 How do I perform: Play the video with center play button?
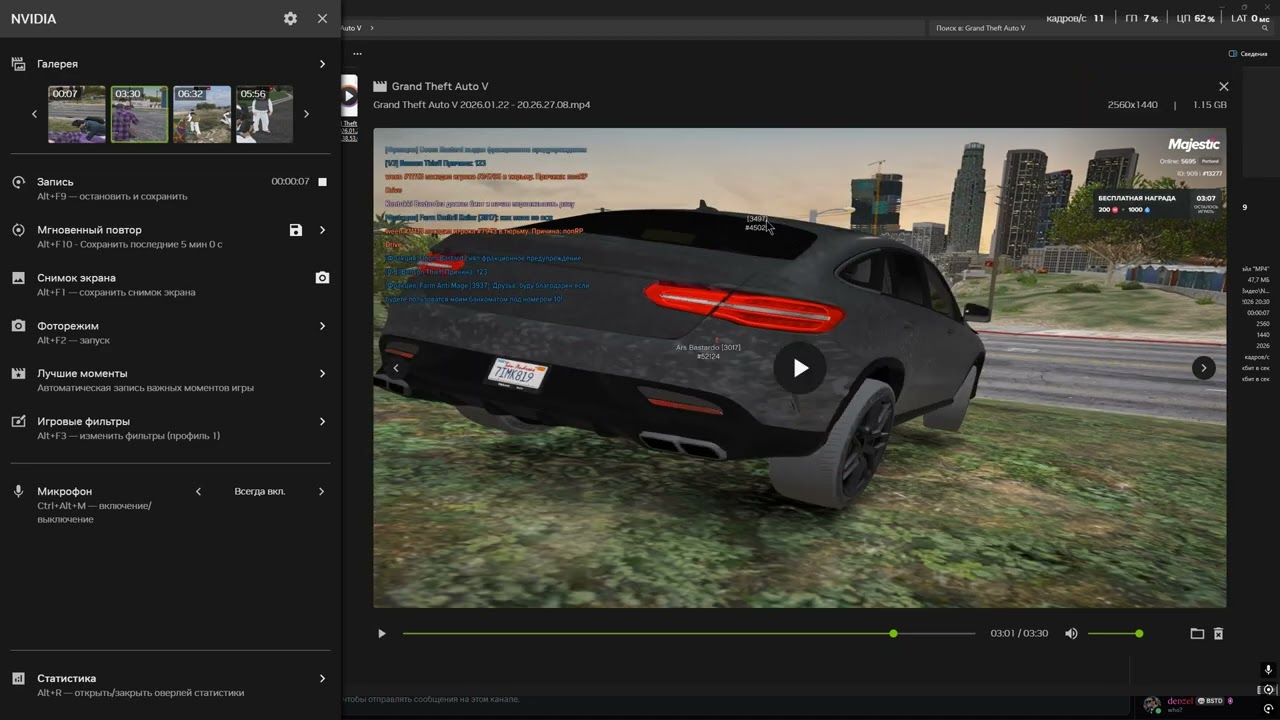[800, 368]
